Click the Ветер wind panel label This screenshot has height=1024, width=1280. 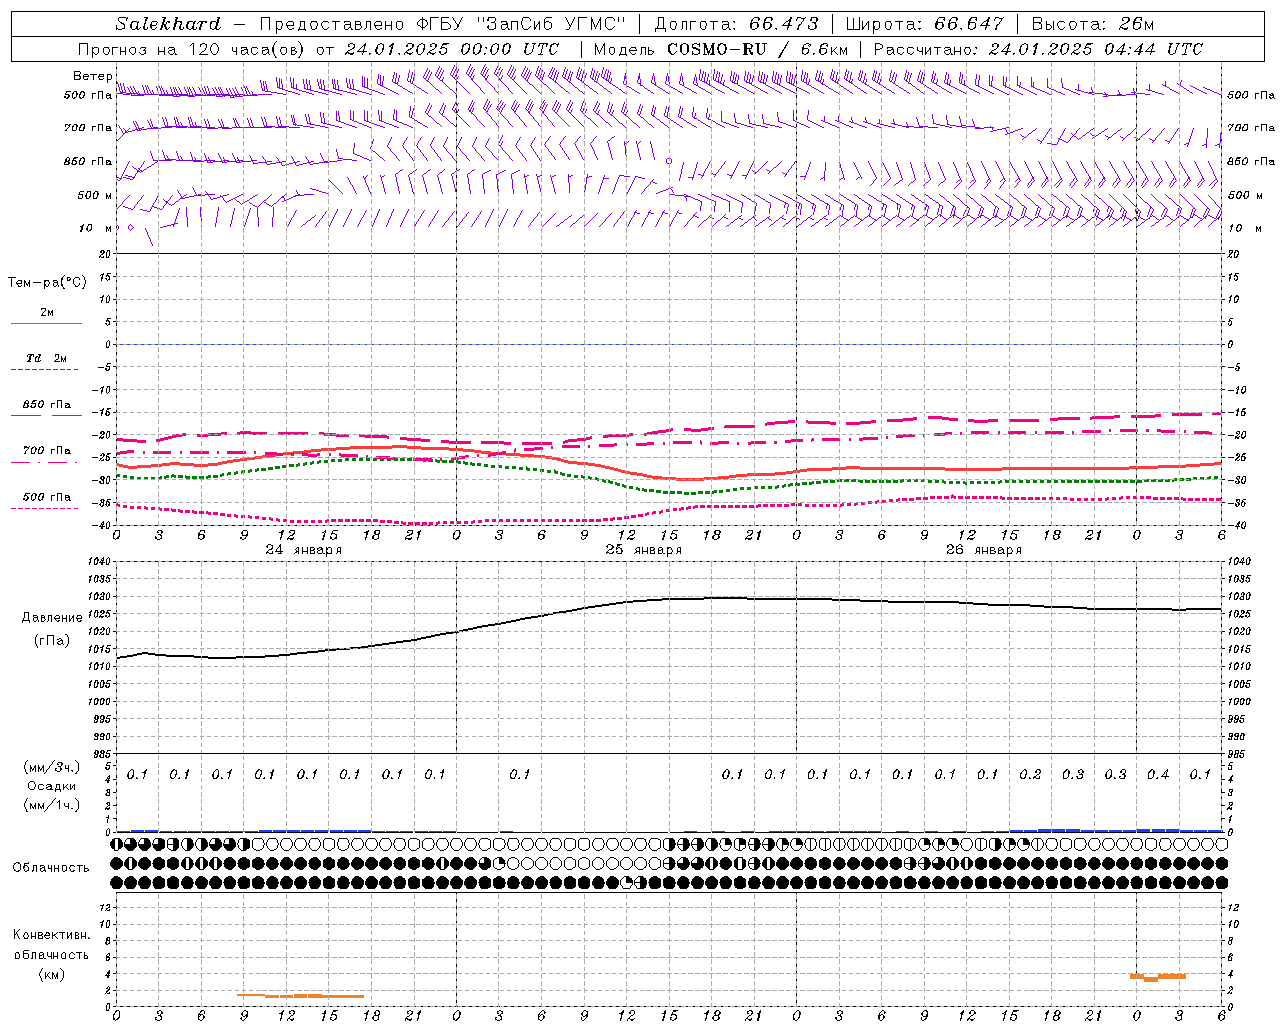click(93, 76)
